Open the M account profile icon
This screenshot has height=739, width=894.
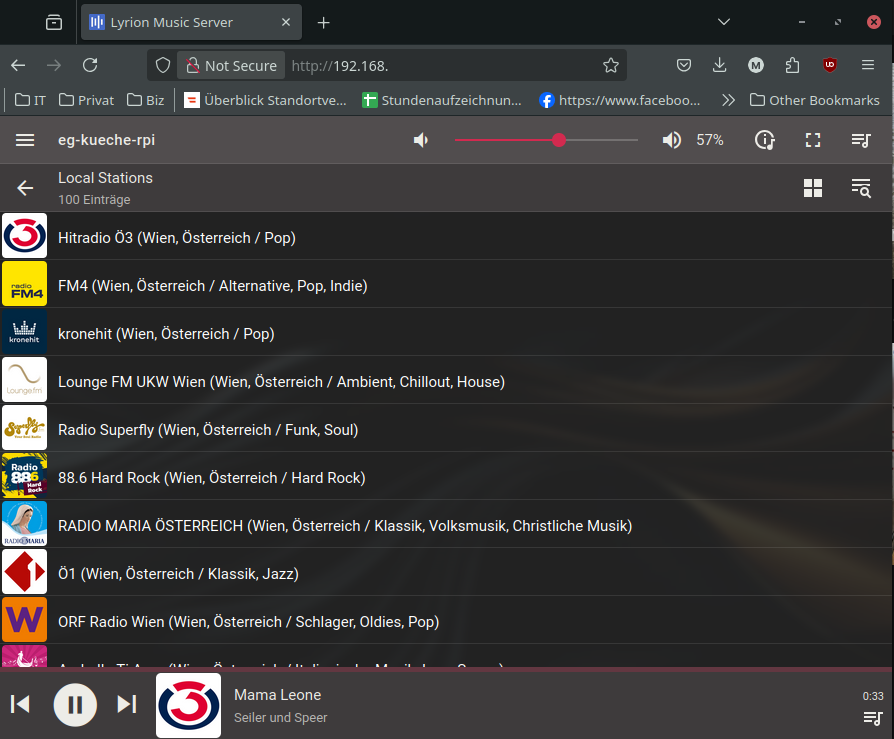(756, 66)
